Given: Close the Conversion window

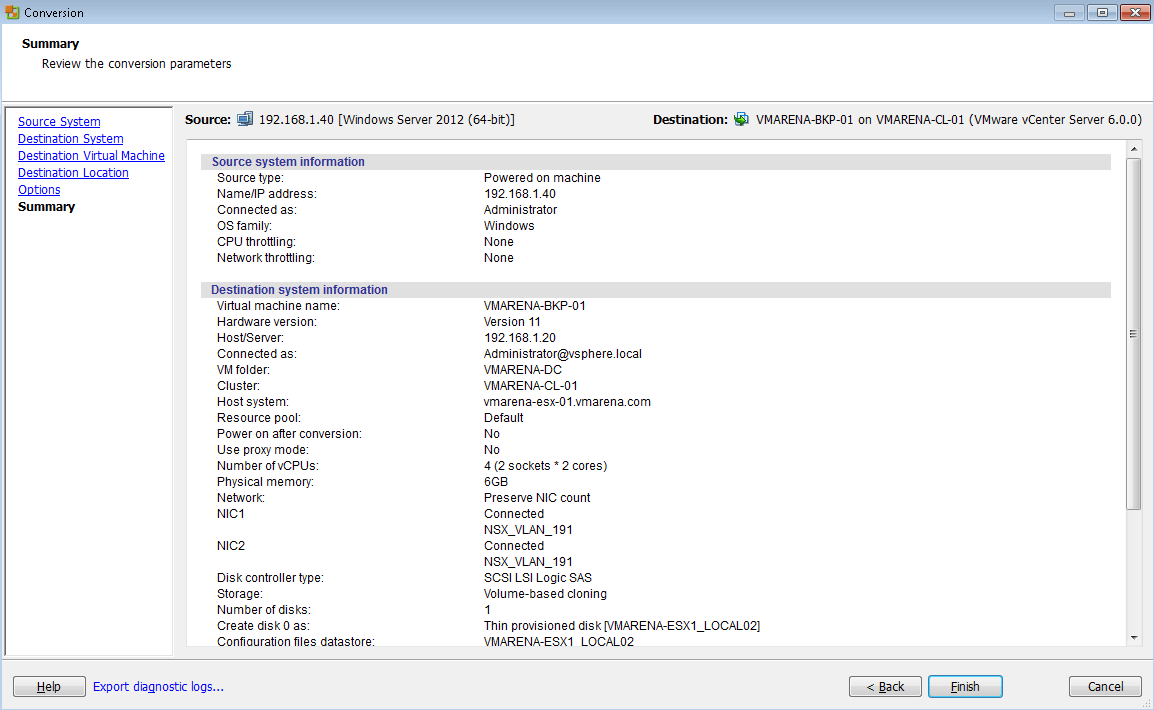Looking at the screenshot, I should (x=1135, y=13).
